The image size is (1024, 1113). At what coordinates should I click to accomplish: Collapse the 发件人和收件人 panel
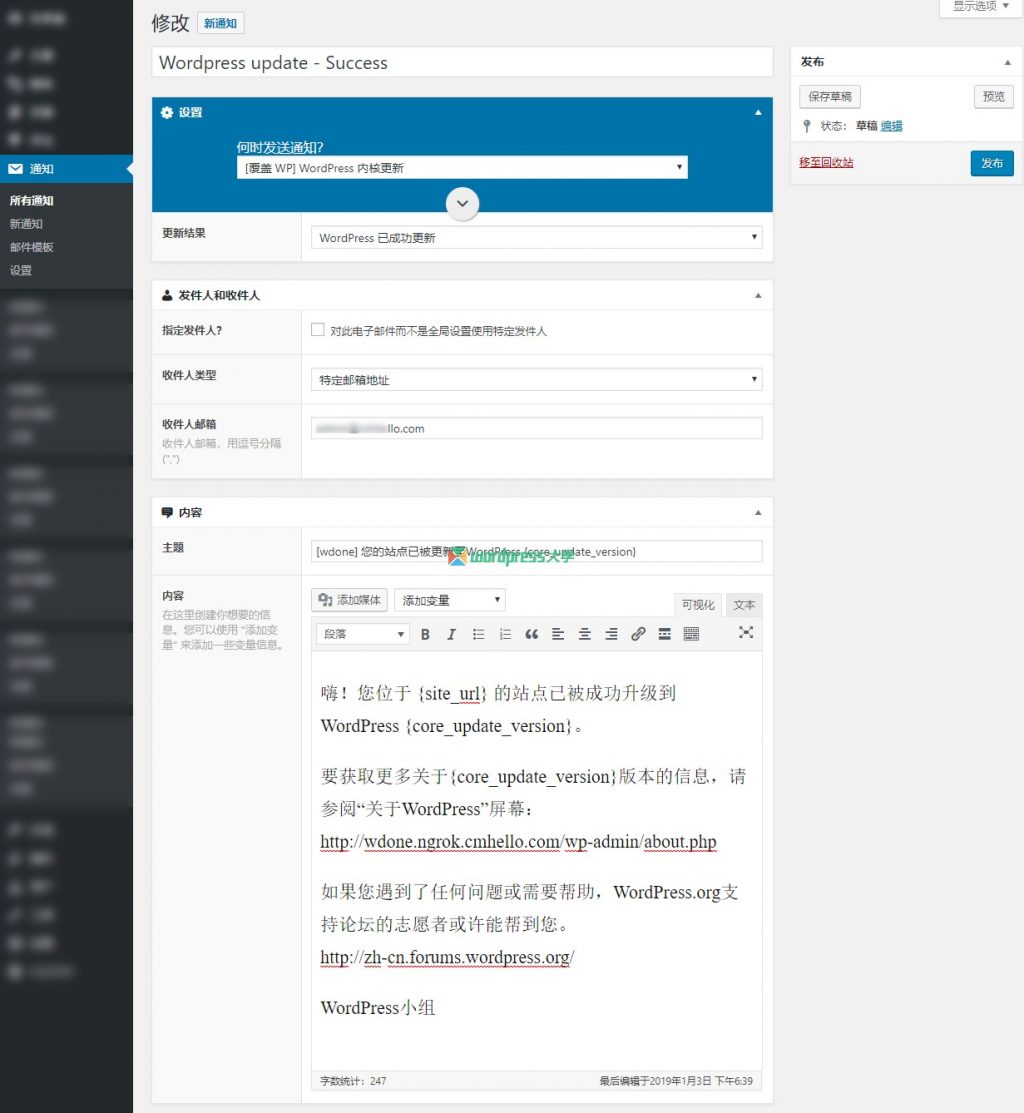(758, 295)
